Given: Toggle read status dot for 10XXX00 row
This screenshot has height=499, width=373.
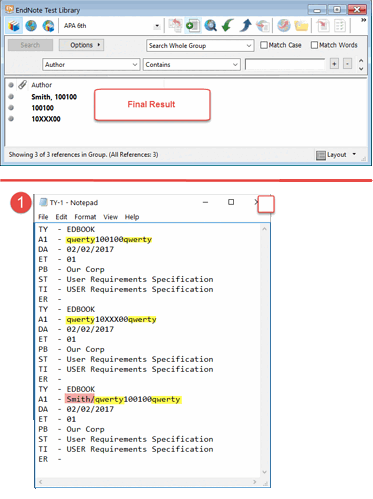Looking at the screenshot, I should click(11, 119).
